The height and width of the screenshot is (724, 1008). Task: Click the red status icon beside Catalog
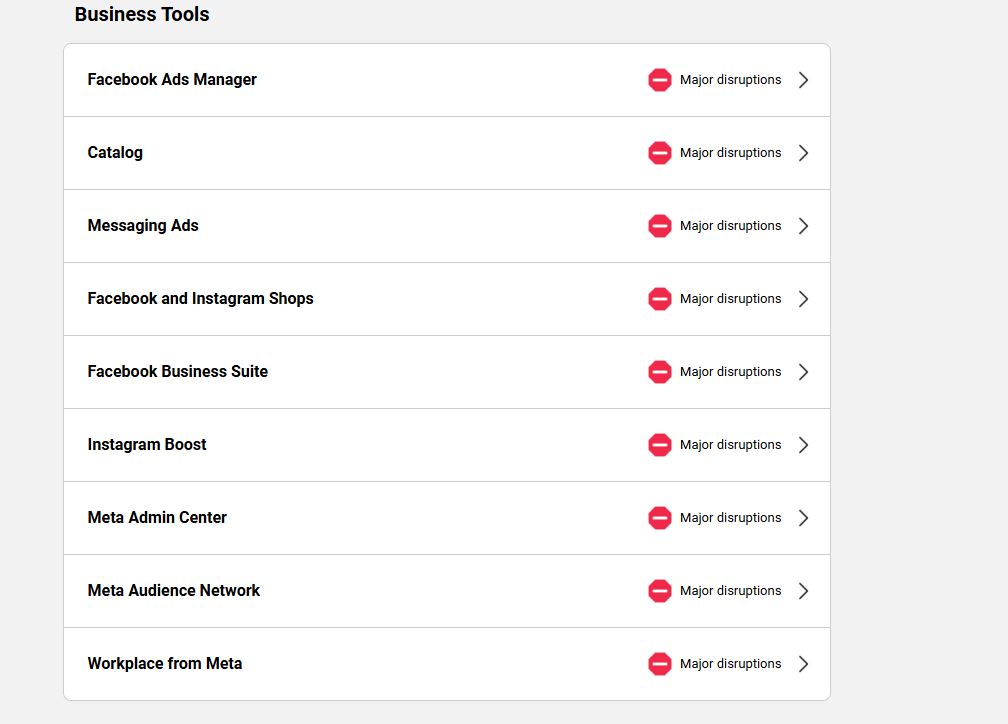click(x=660, y=153)
